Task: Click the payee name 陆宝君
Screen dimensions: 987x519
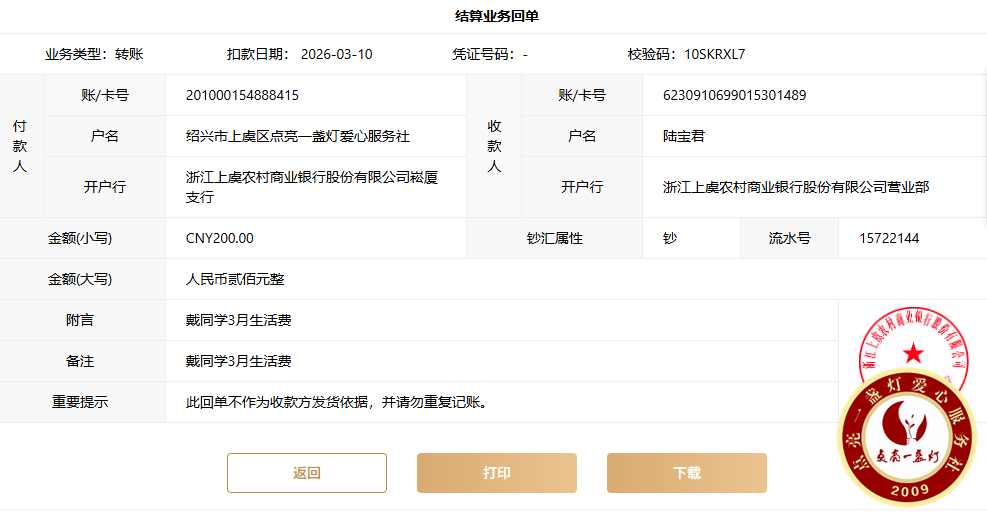Action: [x=684, y=136]
